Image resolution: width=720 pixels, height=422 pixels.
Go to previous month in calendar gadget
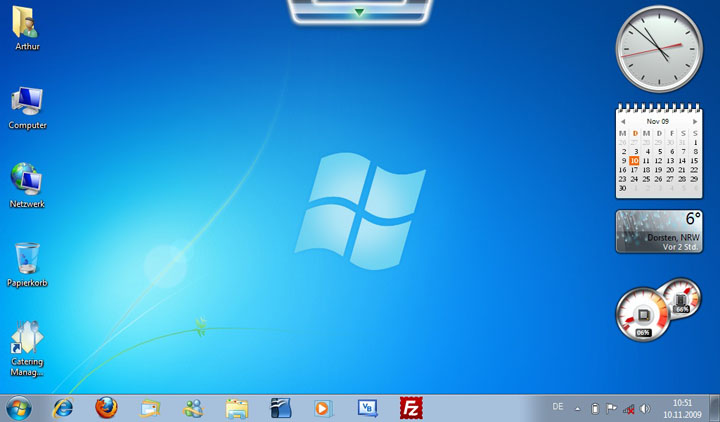click(x=623, y=122)
